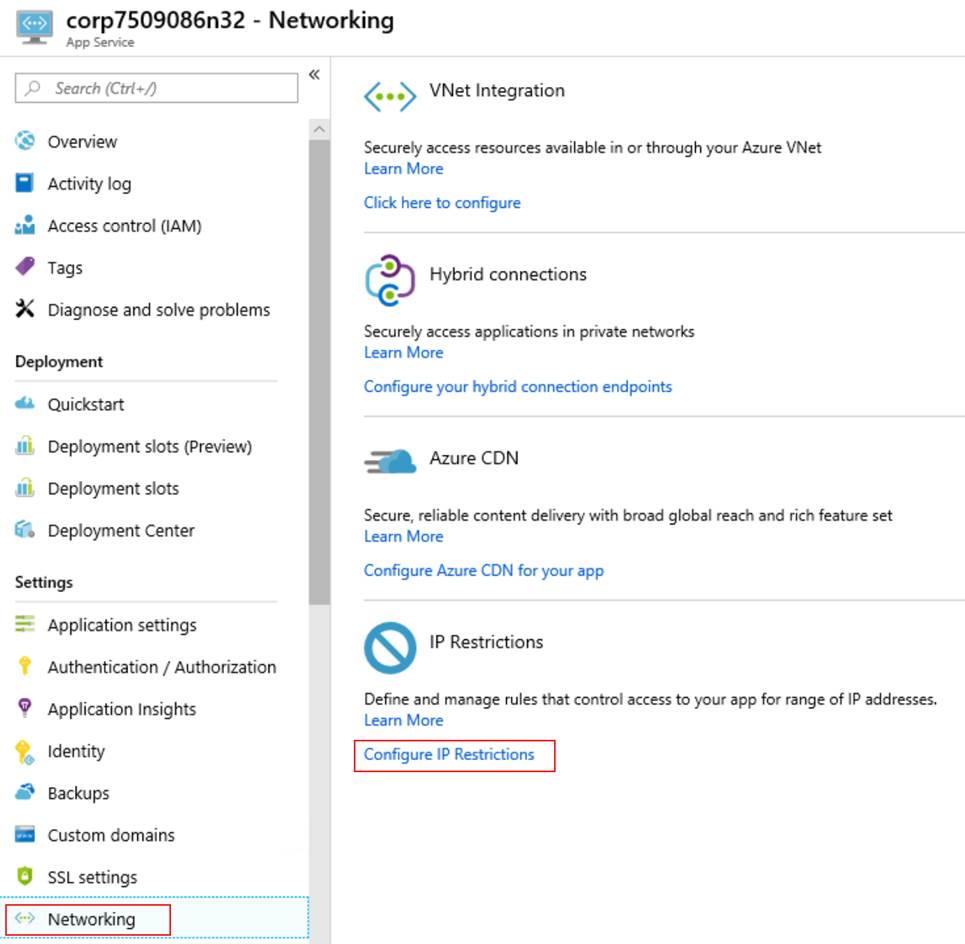Open Configure your hybrid connection endpoints
965x944 pixels.
[518, 386]
